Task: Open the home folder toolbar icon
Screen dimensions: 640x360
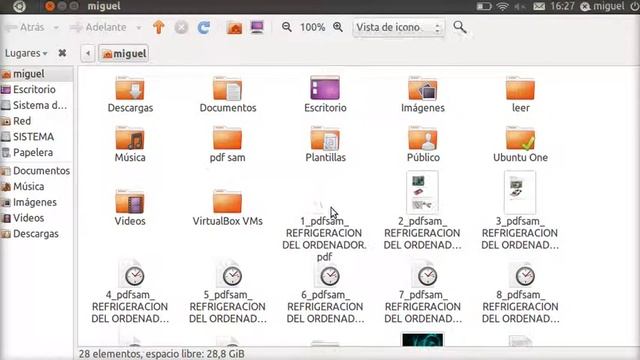Action: (235, 27)
